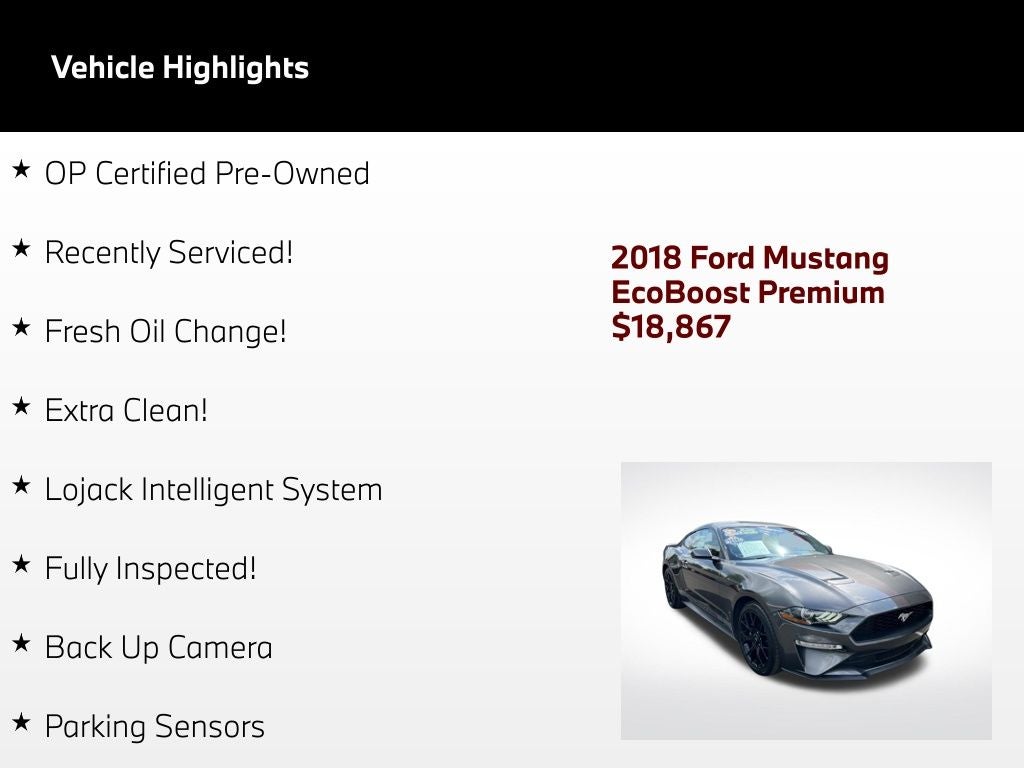Click the Extra Clean! highlight text
Viewport: 1024px width, 768px height.
pyautogui.click(x=126, y=410)
